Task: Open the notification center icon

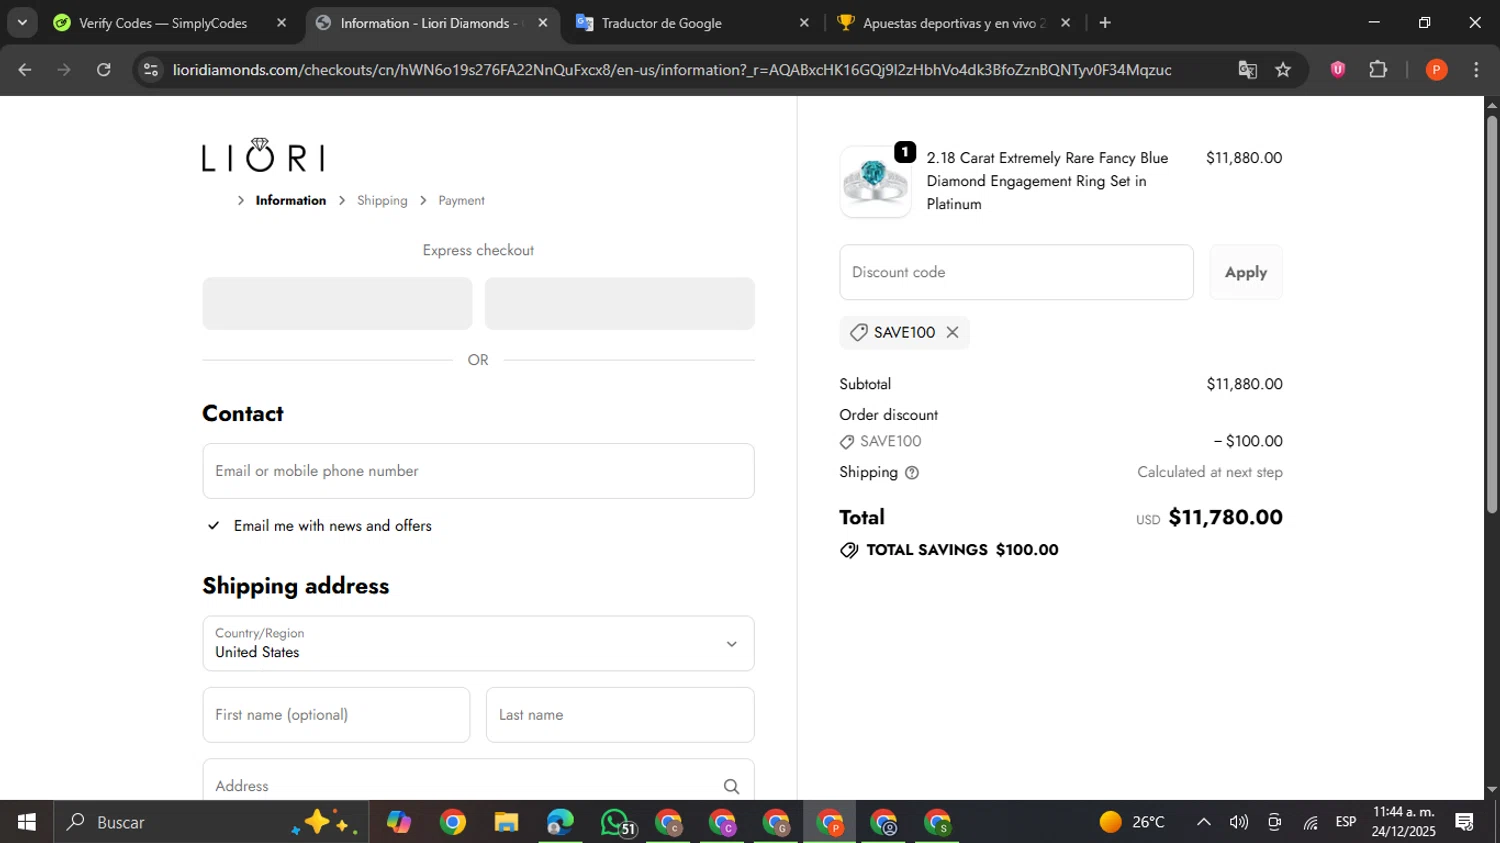Action: point(1465,822)
